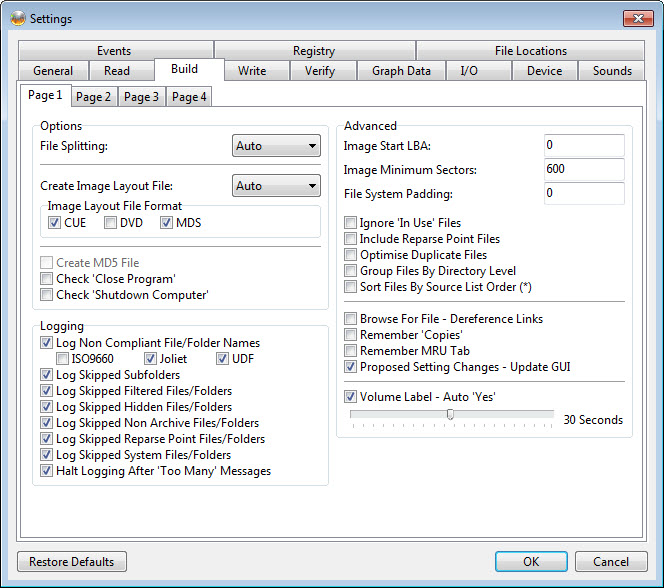Uncheck Volume Label - Auto 'Yes'
The image size is (664, 588).
point(350,397)
